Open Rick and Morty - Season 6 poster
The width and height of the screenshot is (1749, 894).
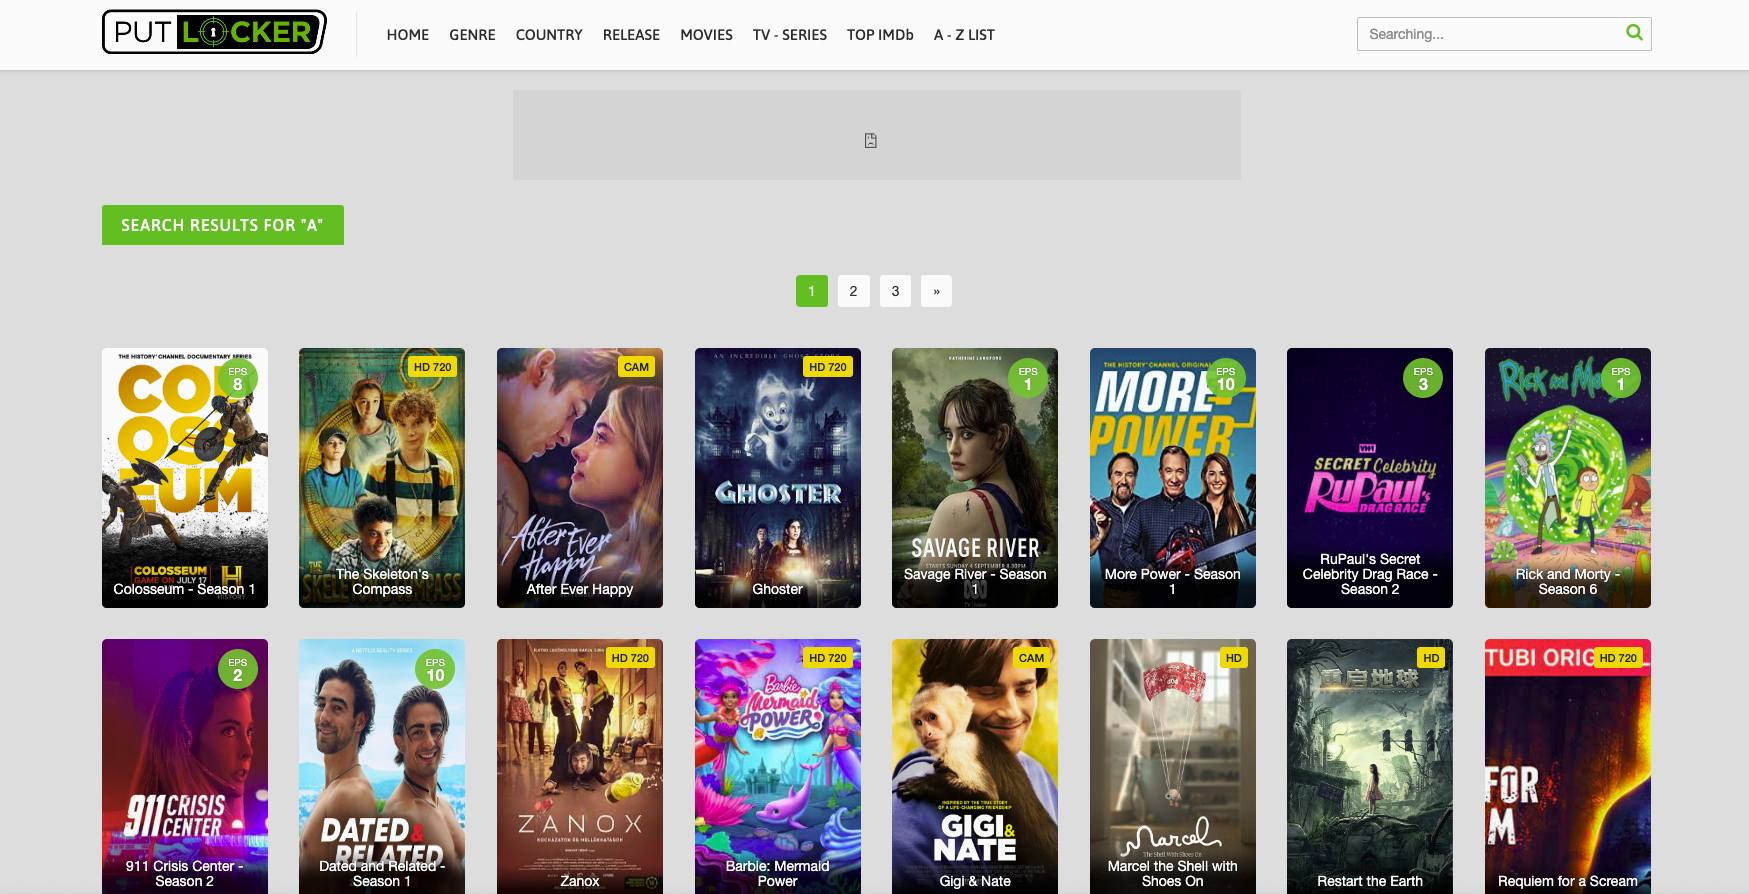[x=1568, y=478]
